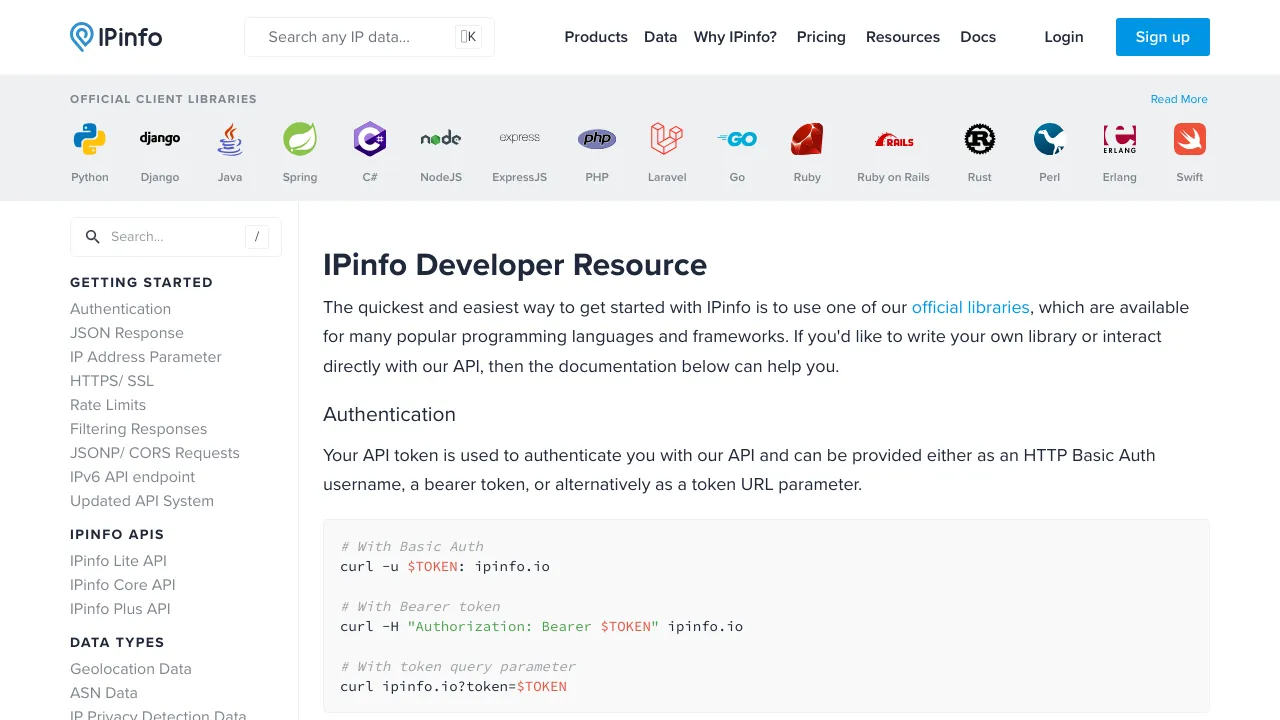Open IPinfo Lite API sidebar link
Image resolution: width=1280 pixels, height=720 pixels.
119,561
